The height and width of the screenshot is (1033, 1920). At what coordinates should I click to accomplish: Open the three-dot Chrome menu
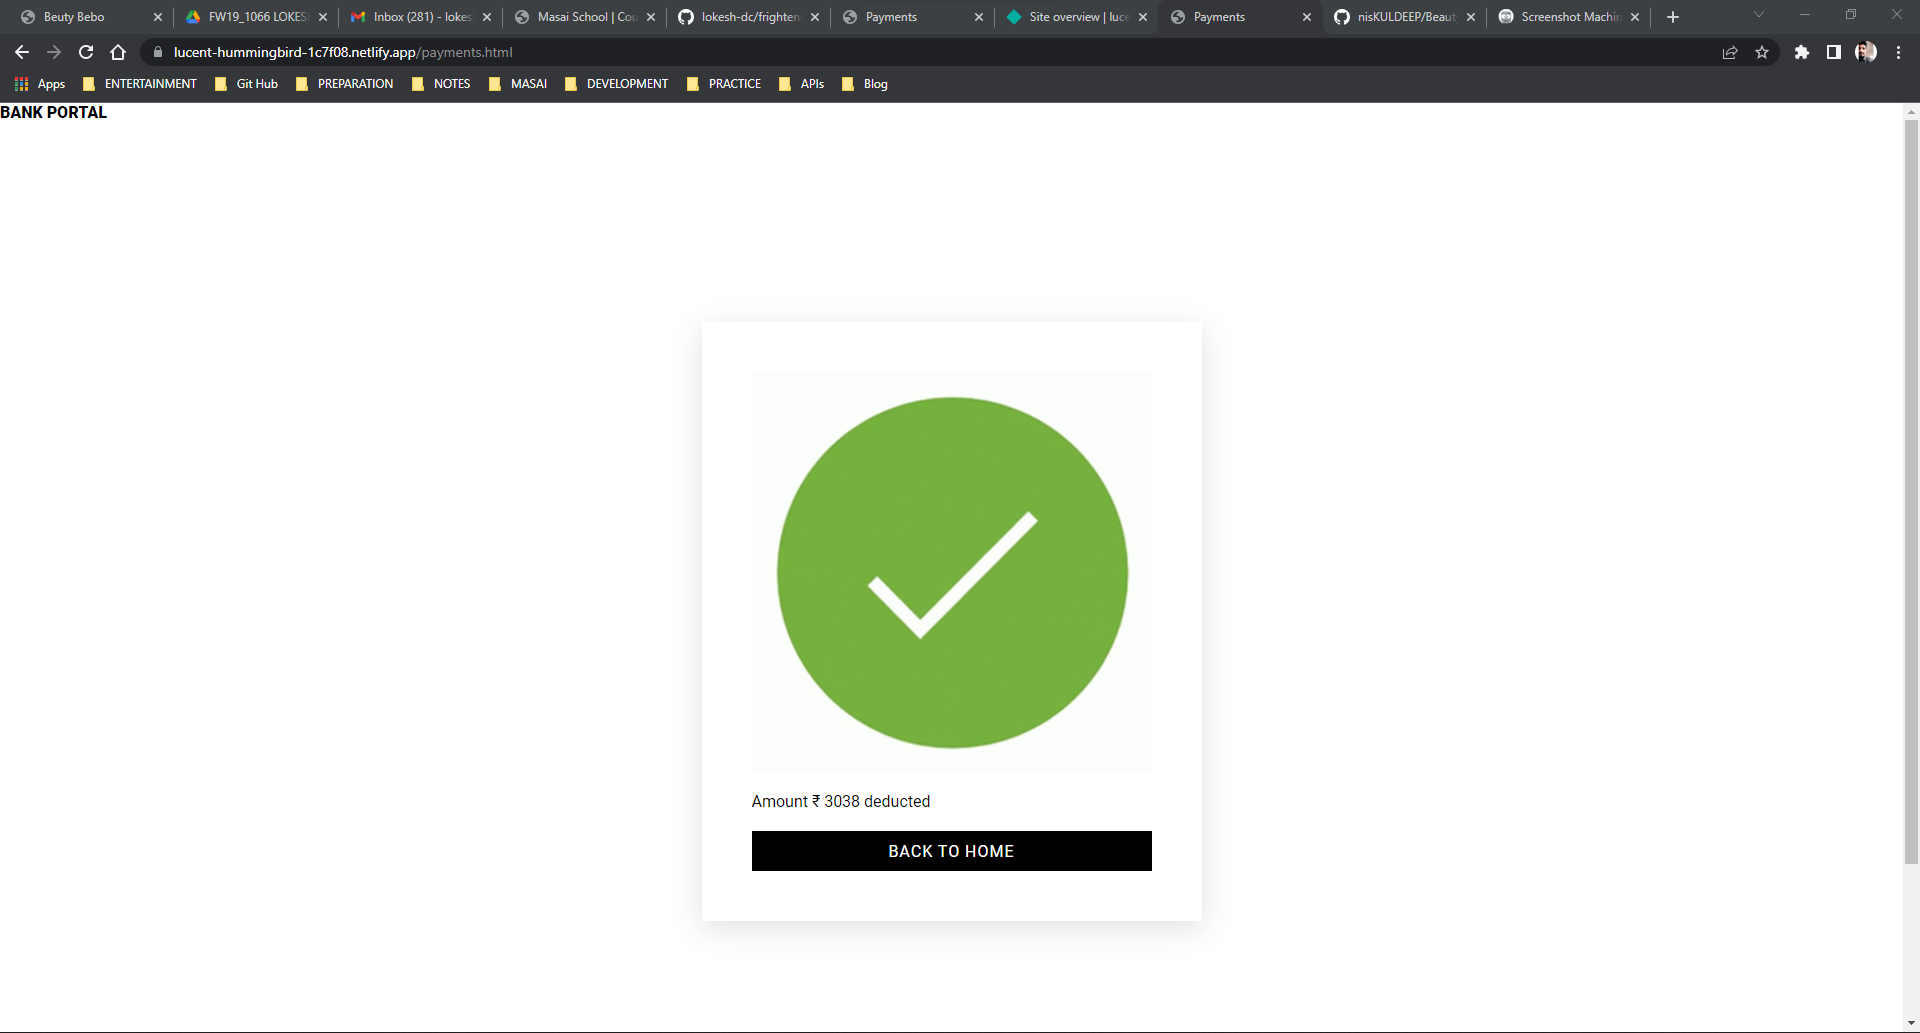tap(1898, 52)
